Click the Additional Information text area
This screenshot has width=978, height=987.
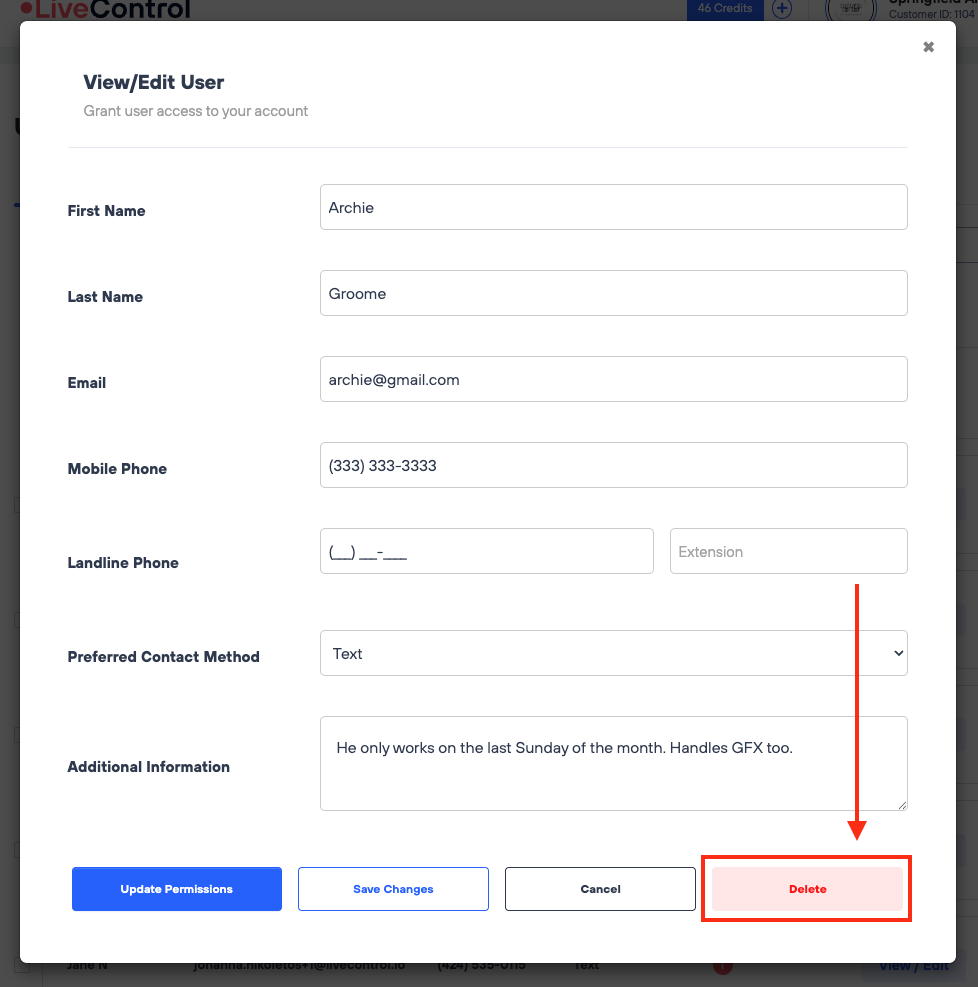[613, 762]
